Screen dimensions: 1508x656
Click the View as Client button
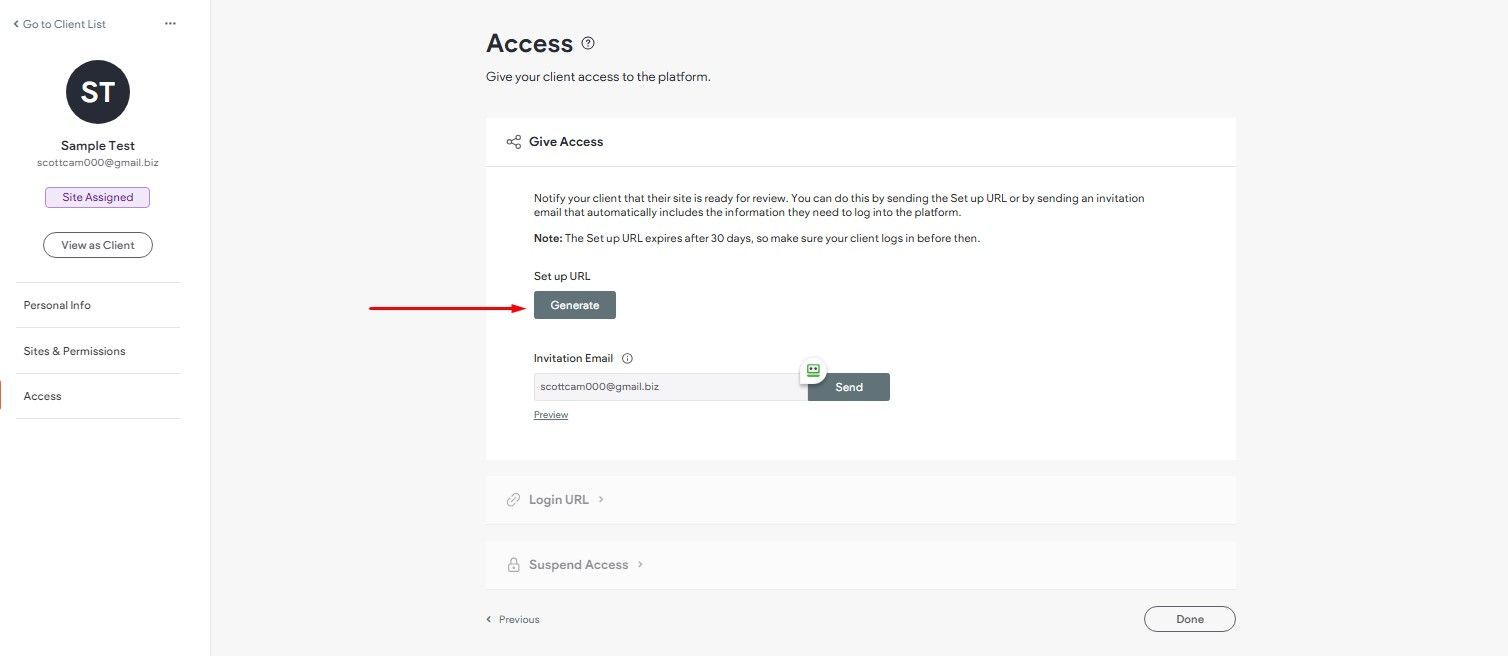[98, 245]
